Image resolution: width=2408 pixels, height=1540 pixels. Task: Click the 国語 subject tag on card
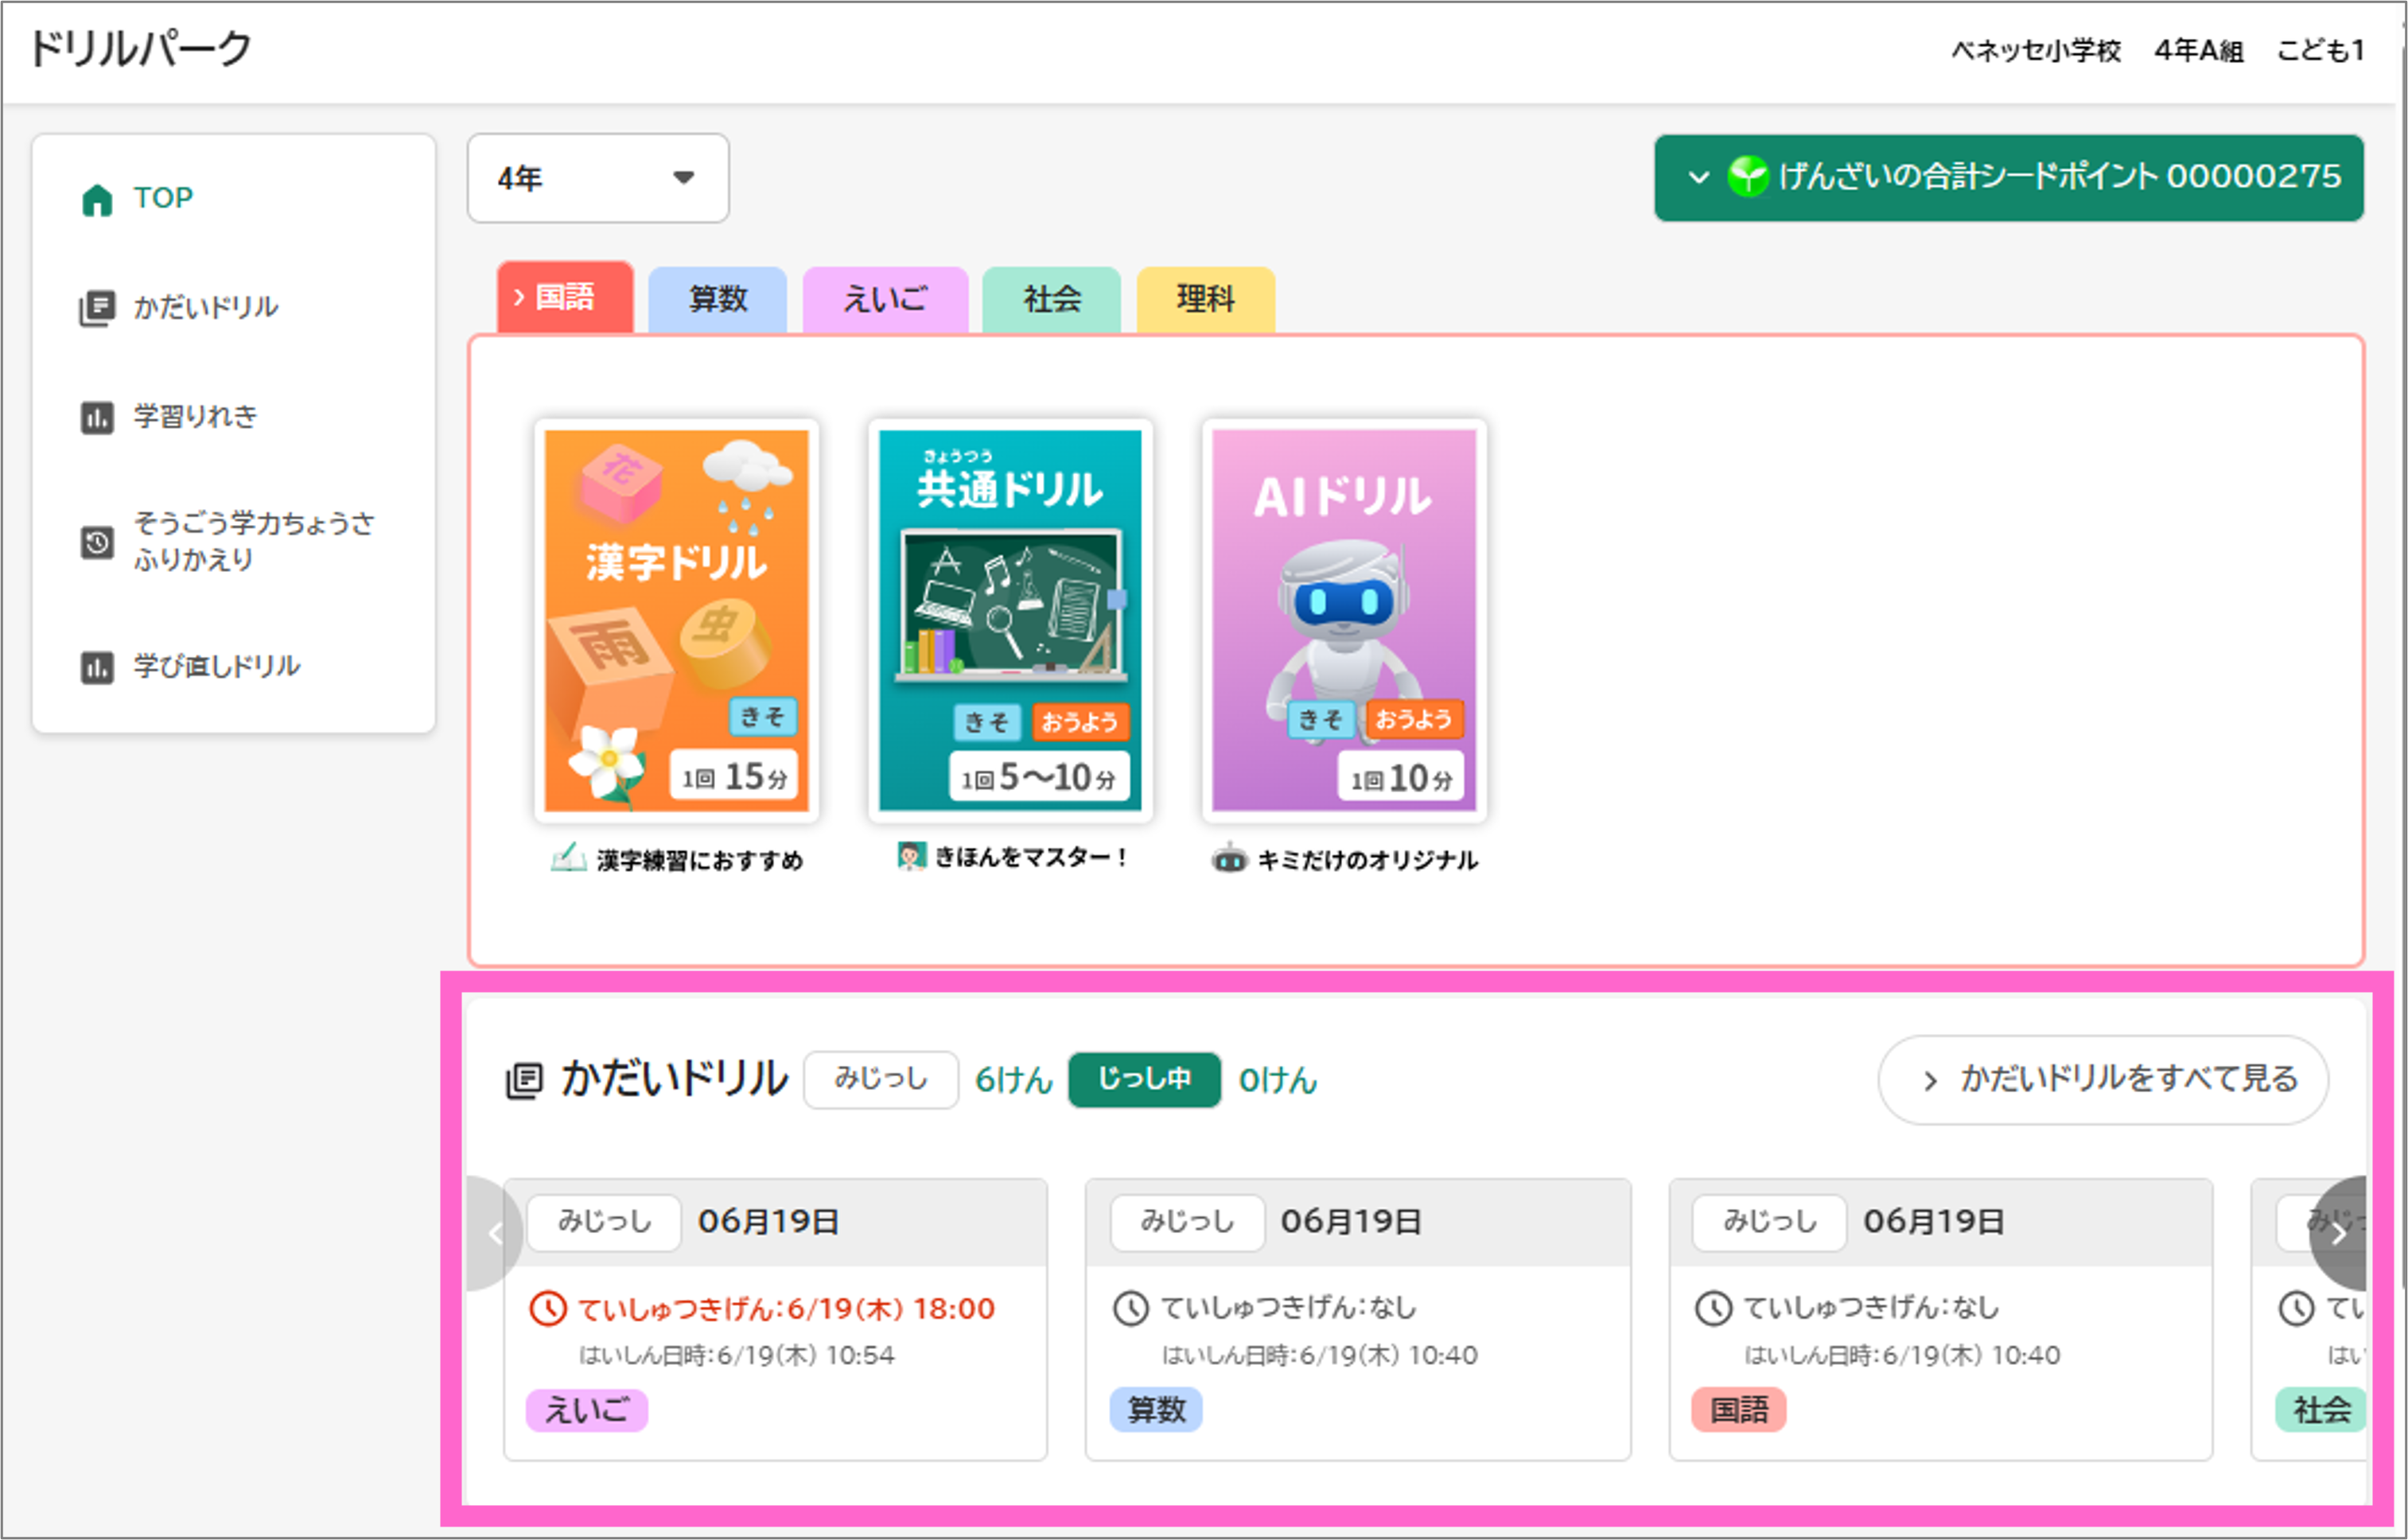(x=1739, y=1410)
